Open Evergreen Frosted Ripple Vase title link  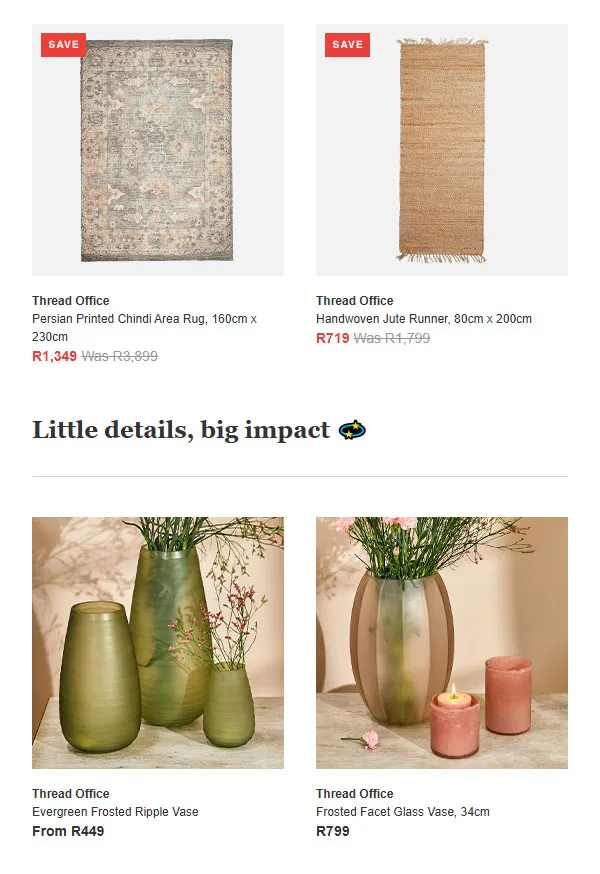[115, 812]
